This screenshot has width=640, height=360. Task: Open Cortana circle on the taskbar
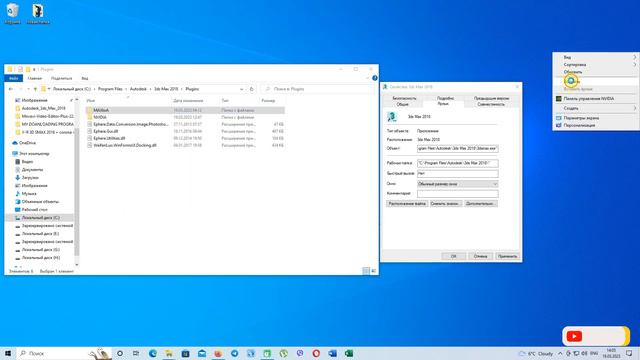120,353
